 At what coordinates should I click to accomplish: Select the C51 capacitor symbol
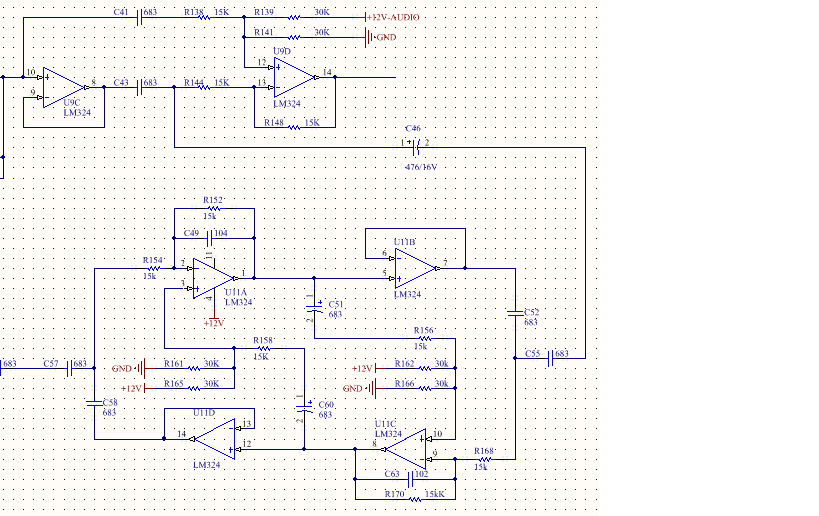314,309
